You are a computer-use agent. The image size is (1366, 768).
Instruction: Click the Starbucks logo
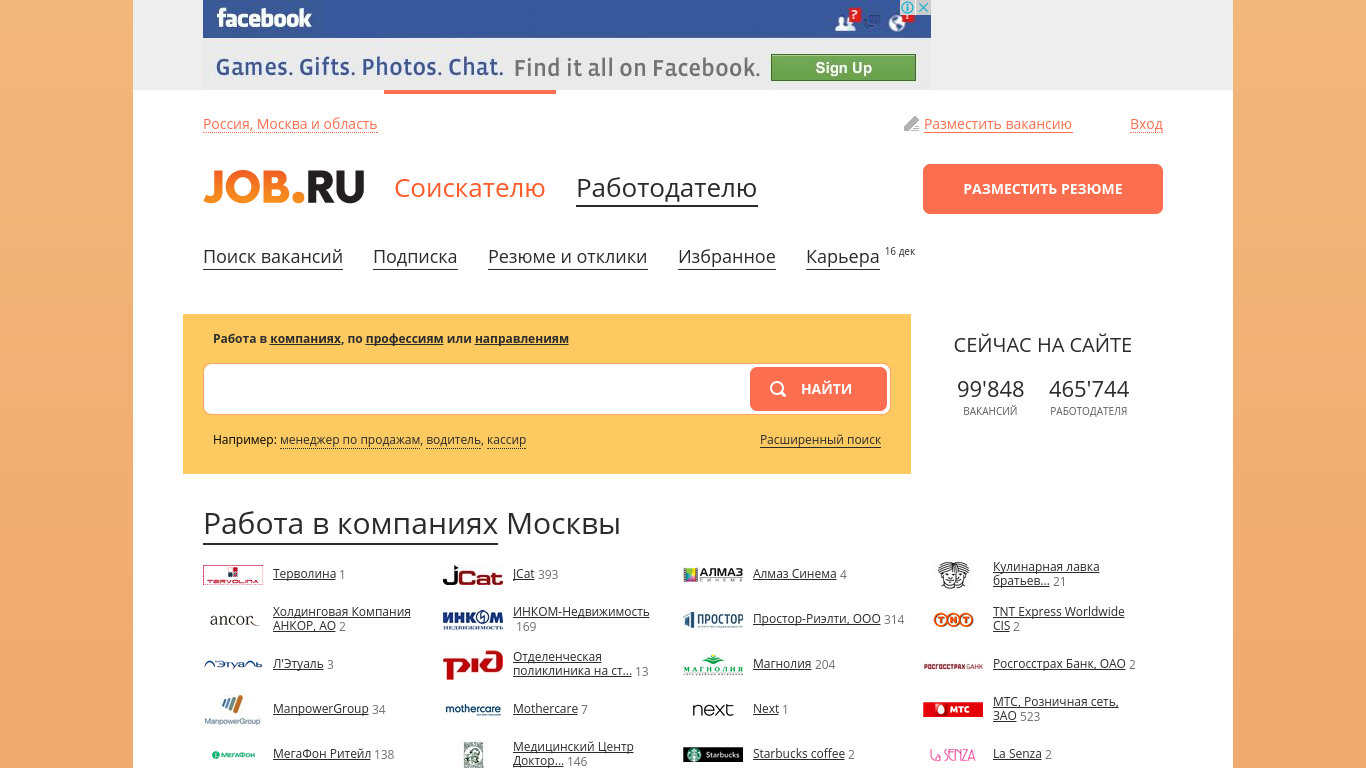pos(712,755)
